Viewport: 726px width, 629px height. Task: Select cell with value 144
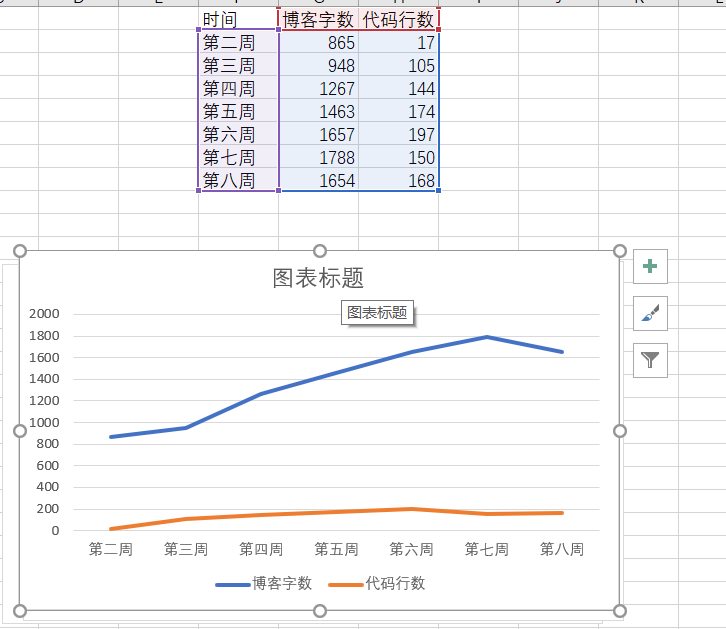pyautogui.click(x=399, y=88)
